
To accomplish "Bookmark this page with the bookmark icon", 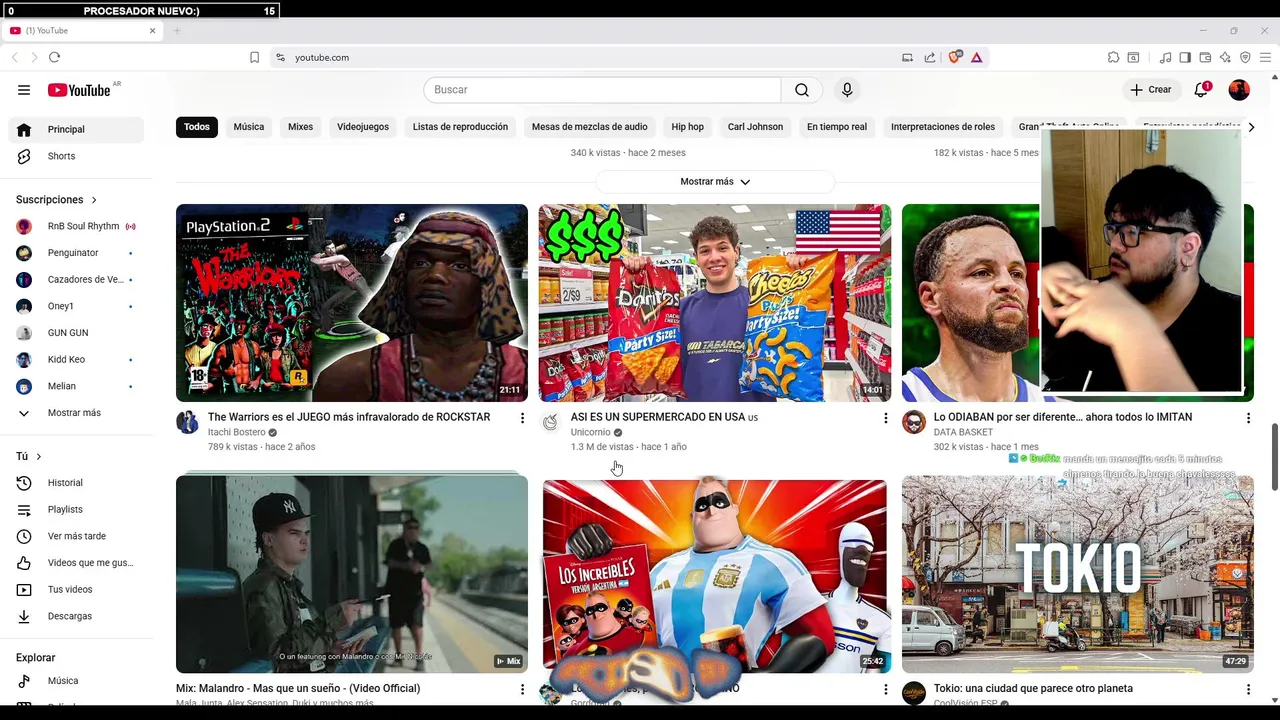I will tap(255, 58).
